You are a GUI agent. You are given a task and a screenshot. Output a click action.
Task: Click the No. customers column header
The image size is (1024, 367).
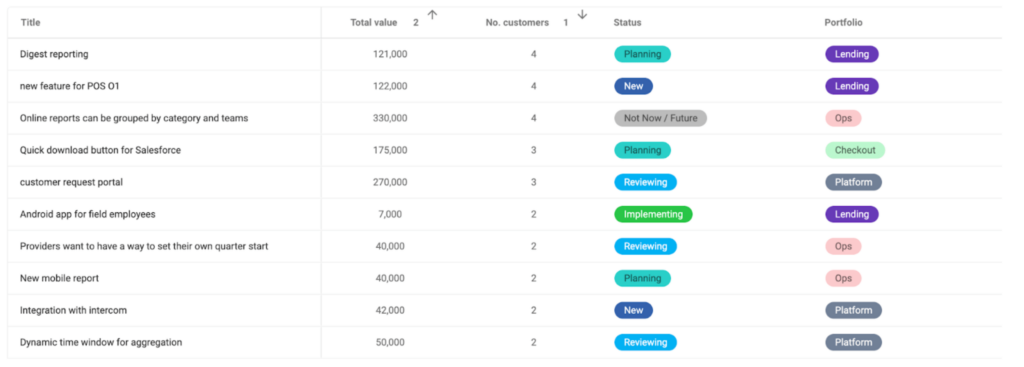(517, 22)
